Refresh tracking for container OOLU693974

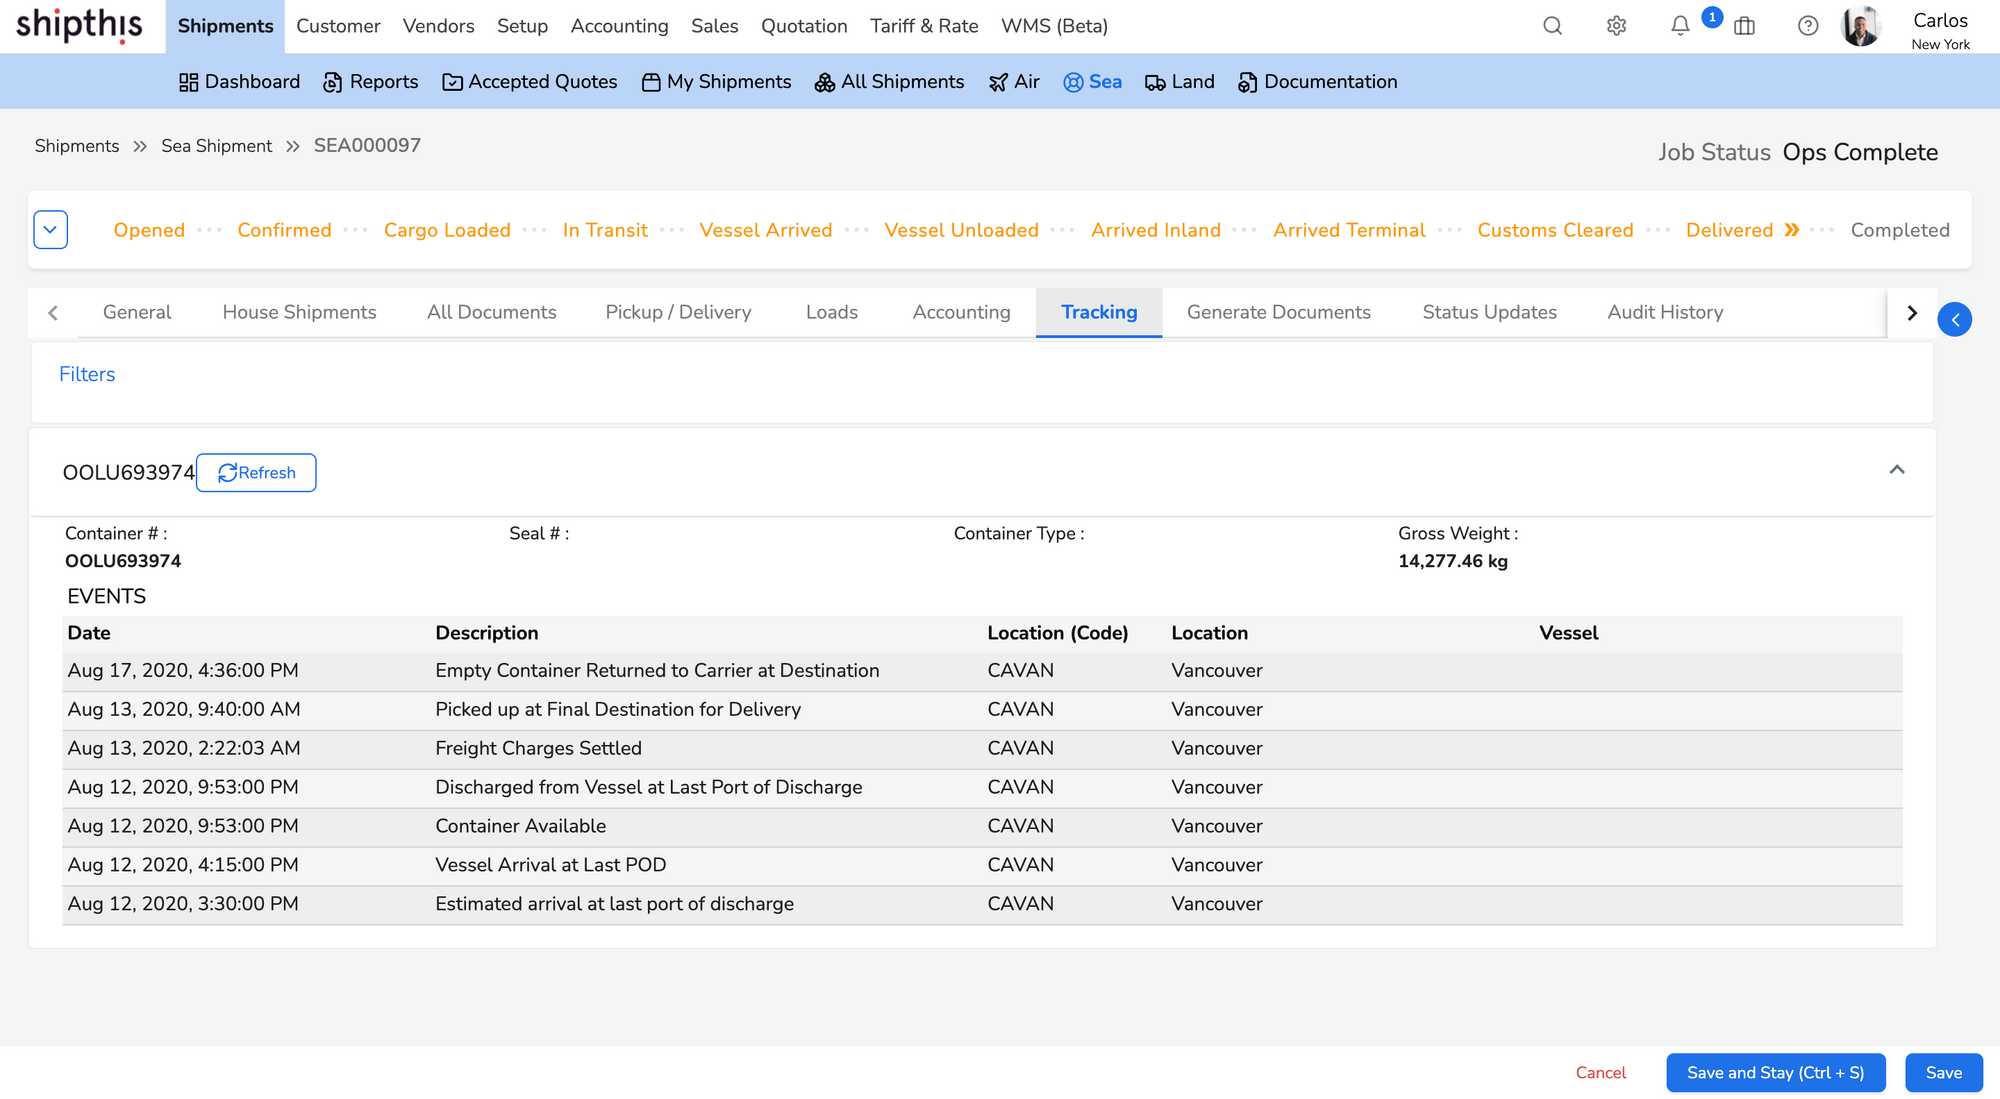coord(256,472)
